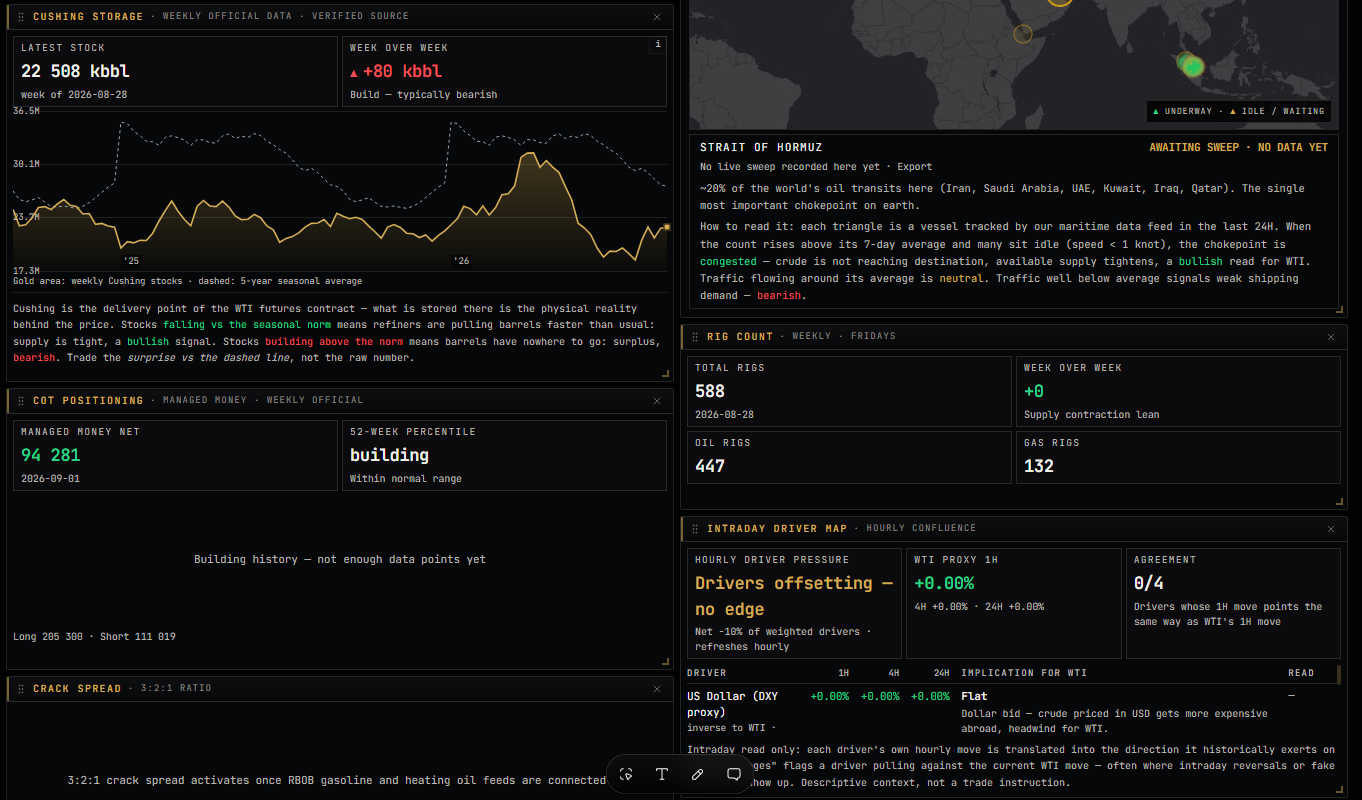1362x800 pixels.
Task: Click 'Building history — not enough data points yet'
Action: (x=340, y=560)
